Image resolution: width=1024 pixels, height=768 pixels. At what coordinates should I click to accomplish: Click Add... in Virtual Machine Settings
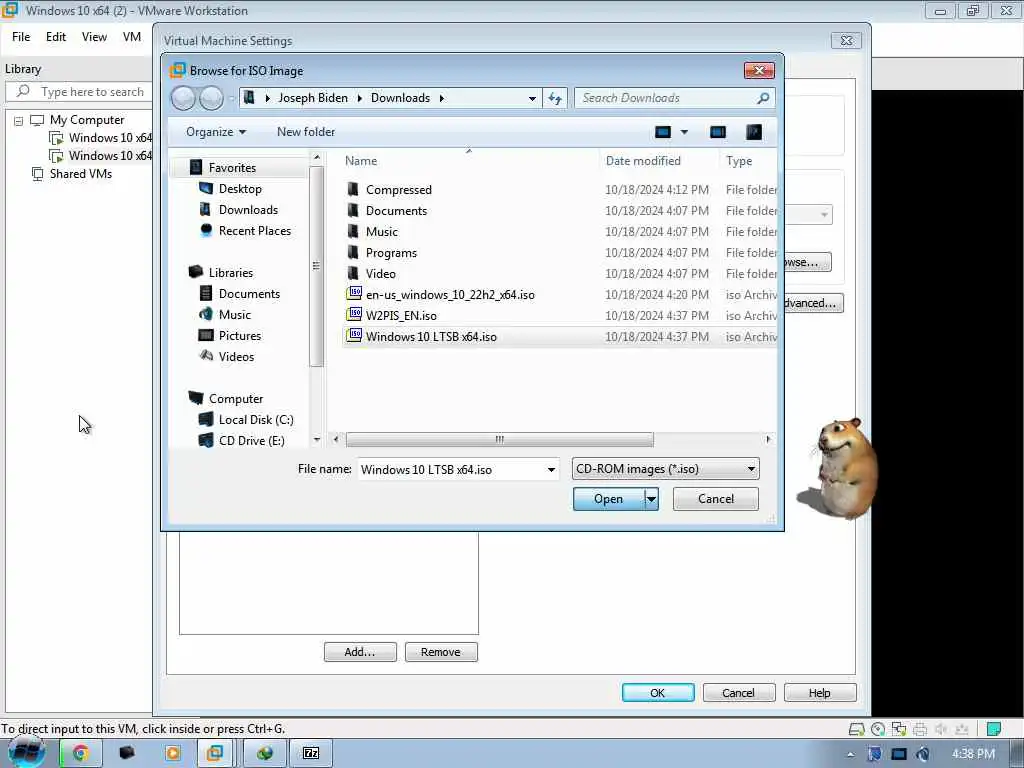click(x=360, y=652)
